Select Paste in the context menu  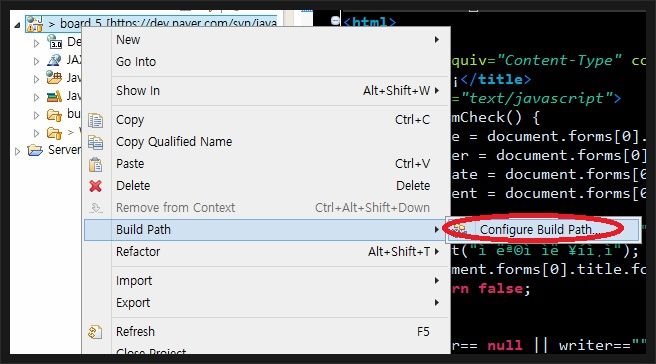[266, 164]
